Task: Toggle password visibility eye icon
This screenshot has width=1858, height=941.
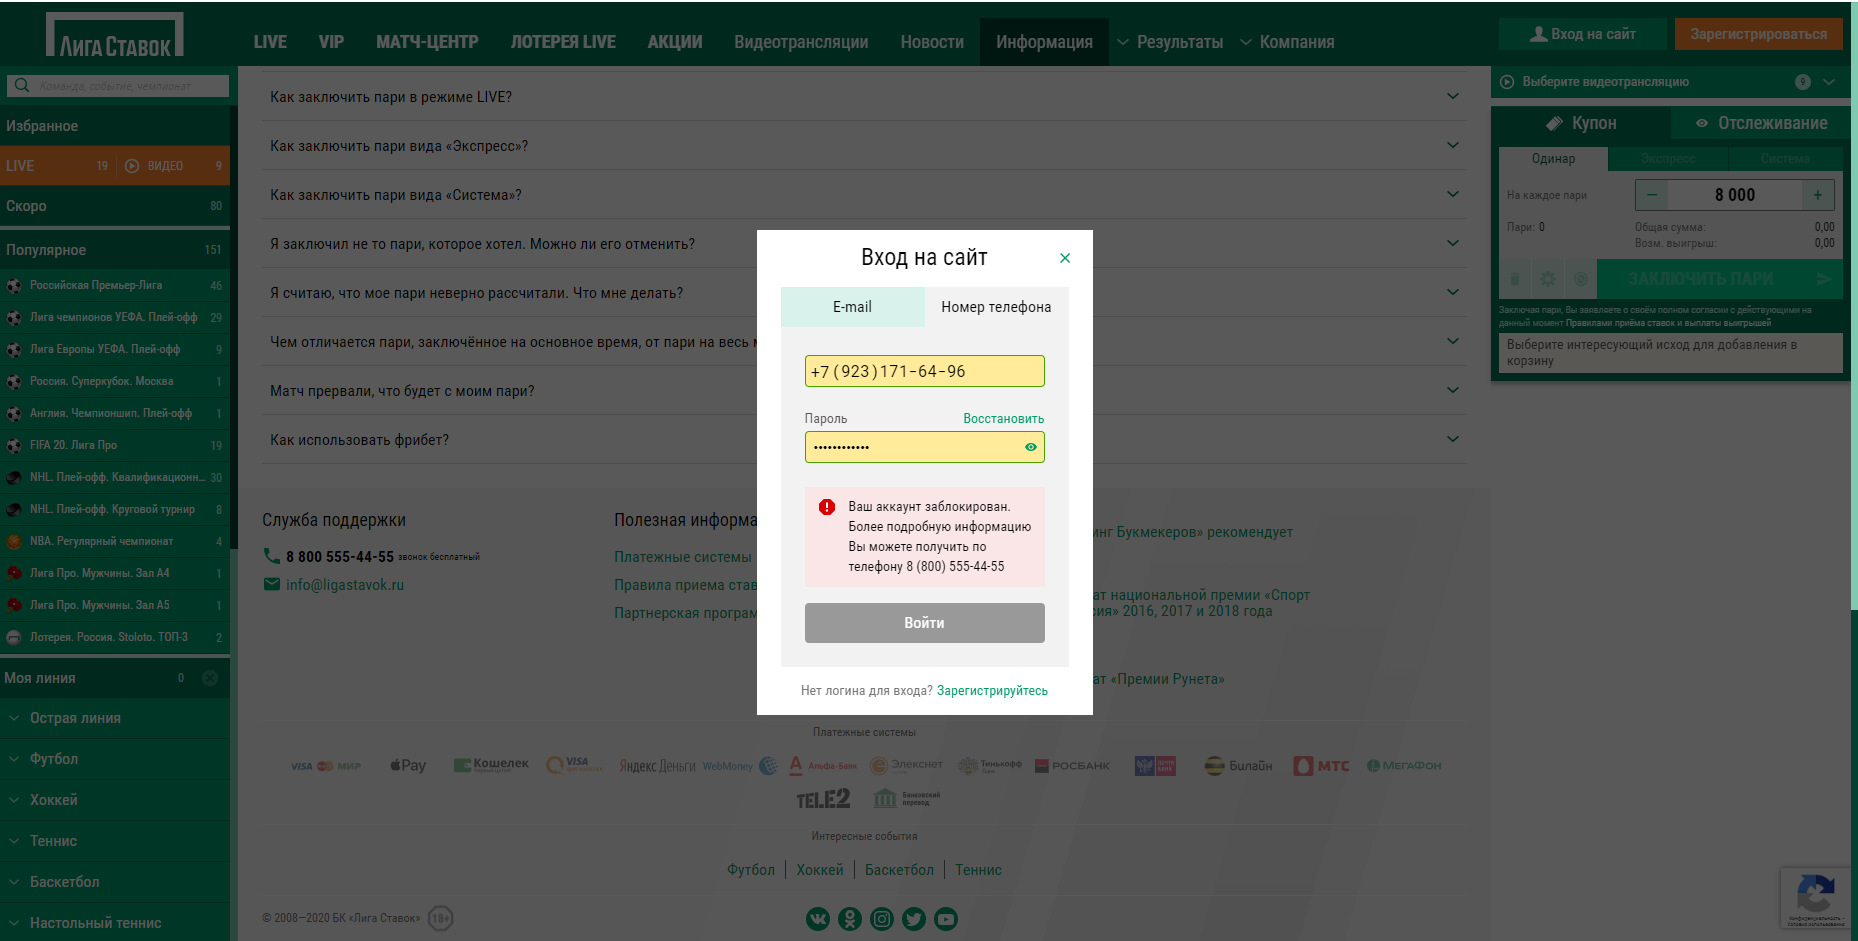Action: click(x=1030, y=447)
